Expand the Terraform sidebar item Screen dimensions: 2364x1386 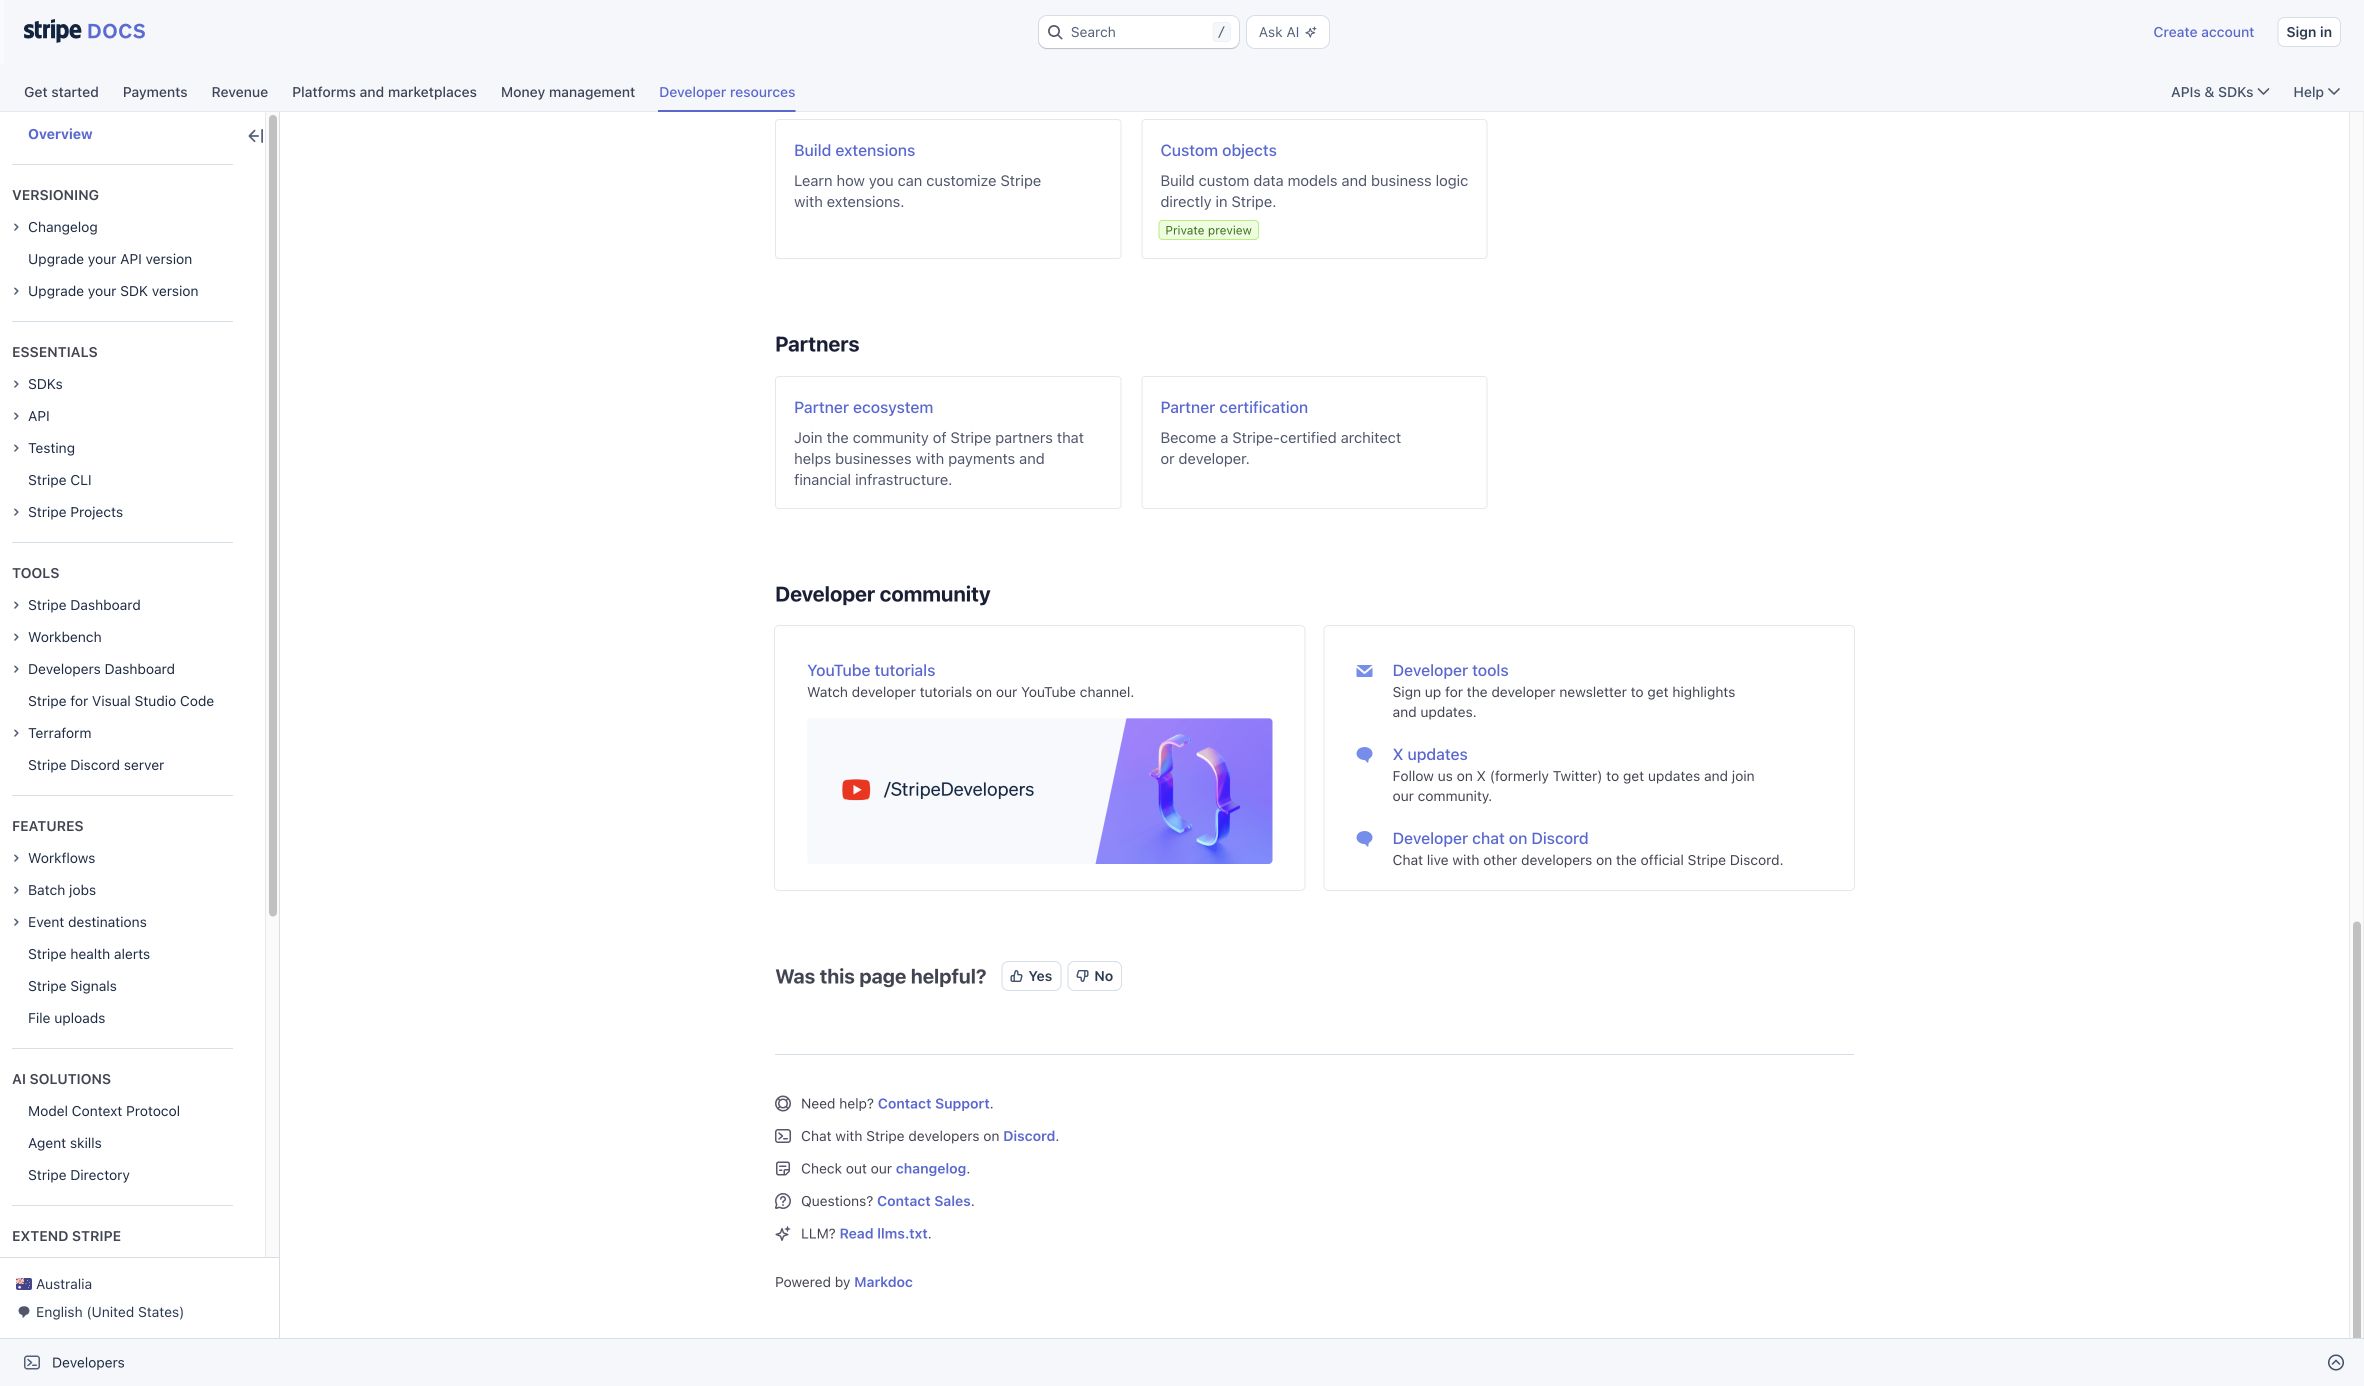(x=16, y=733)
